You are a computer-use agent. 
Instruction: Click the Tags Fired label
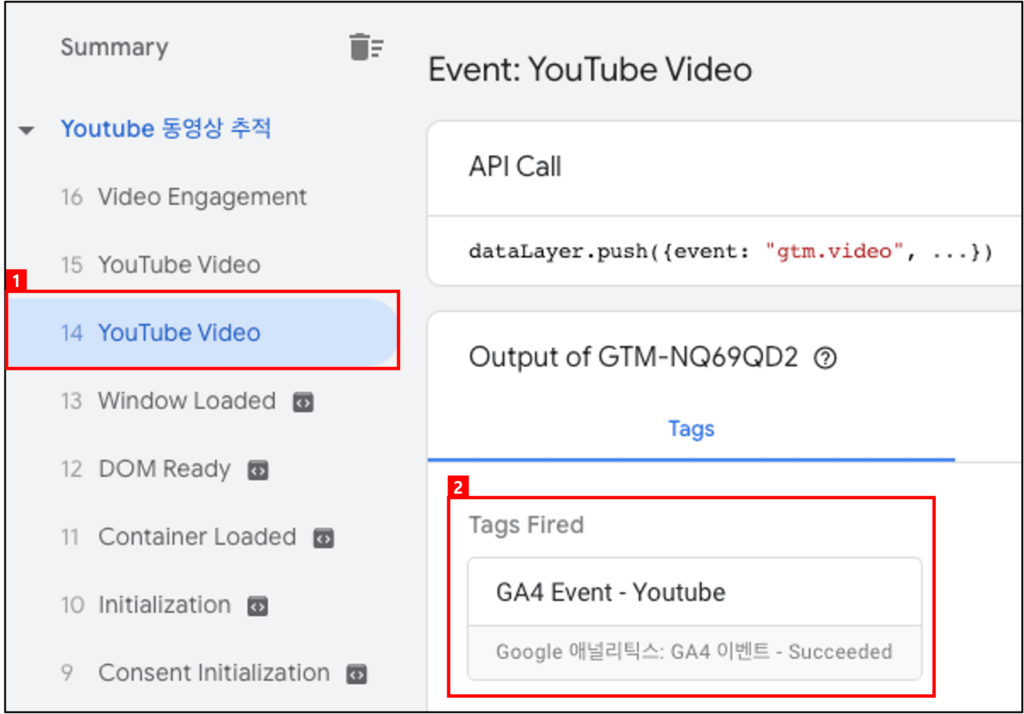coord(526,525)
